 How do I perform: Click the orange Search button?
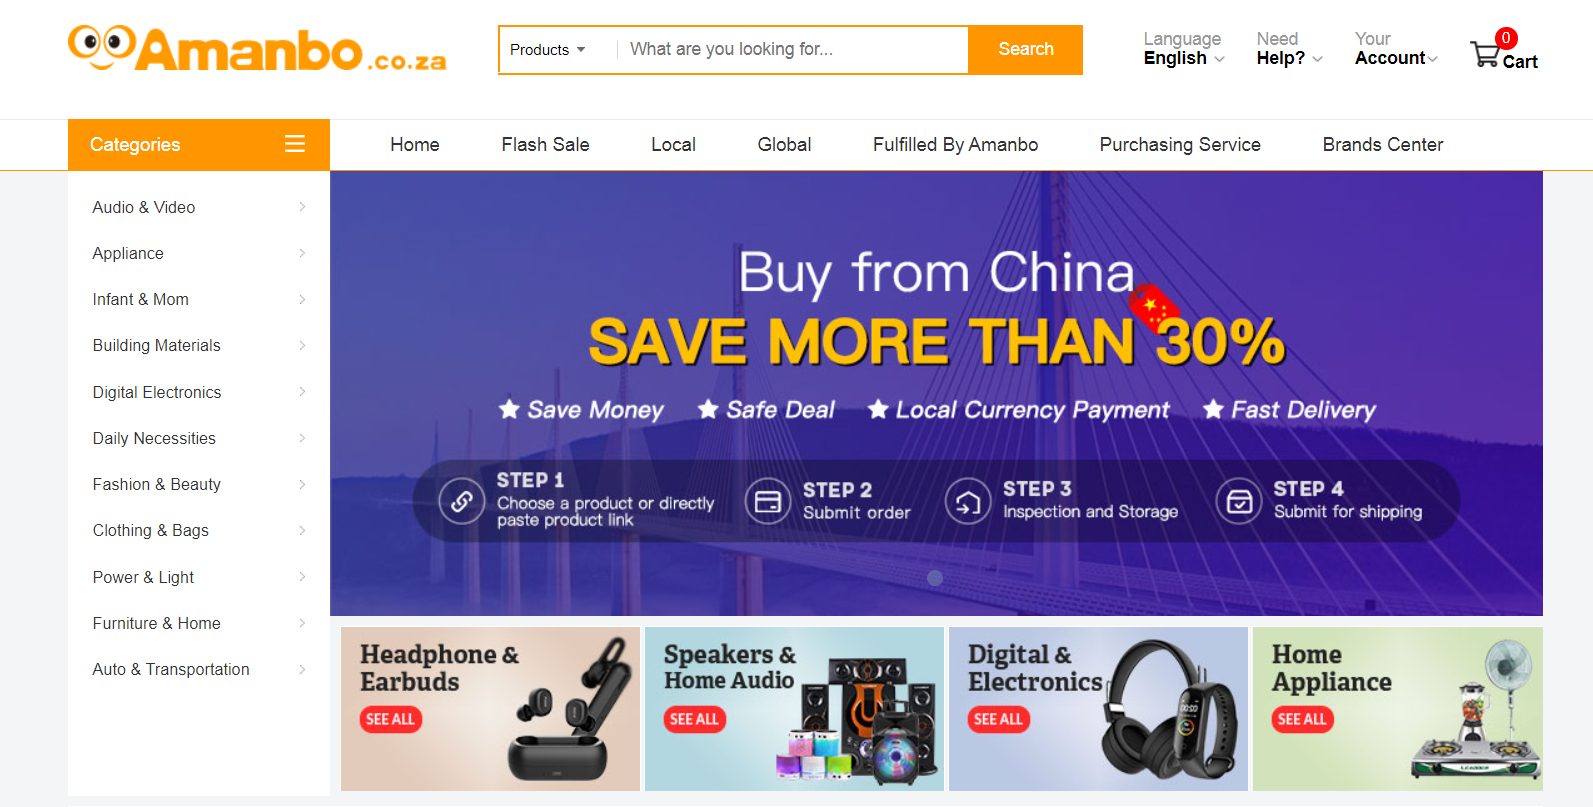coord(1025,50)
